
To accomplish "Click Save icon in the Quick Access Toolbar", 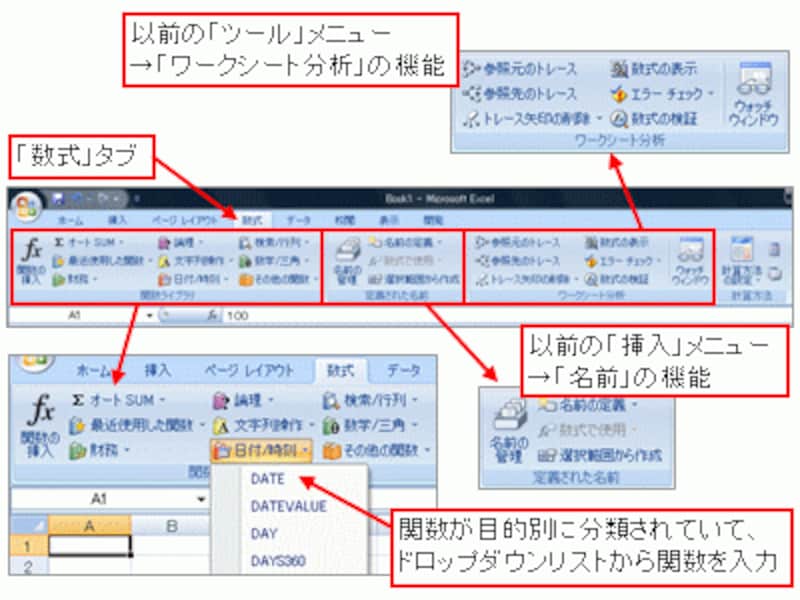I will coord(58,198).
